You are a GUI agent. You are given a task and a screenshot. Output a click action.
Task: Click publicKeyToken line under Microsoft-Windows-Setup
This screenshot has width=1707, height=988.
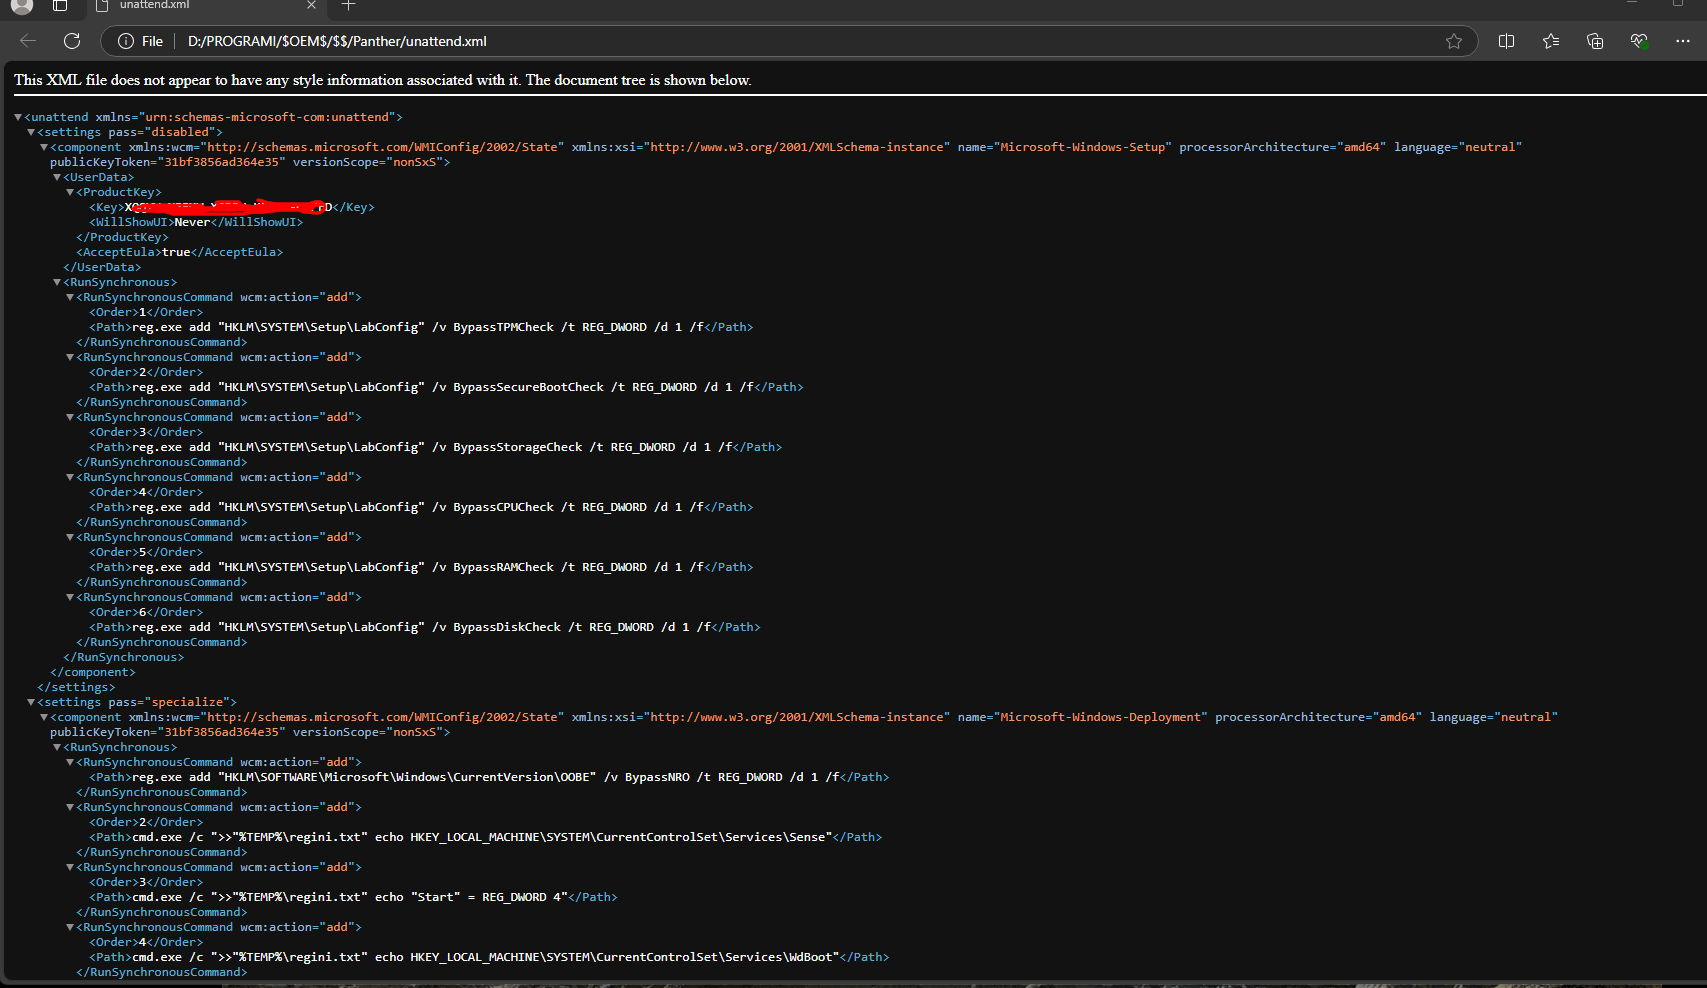pos(250,162)
